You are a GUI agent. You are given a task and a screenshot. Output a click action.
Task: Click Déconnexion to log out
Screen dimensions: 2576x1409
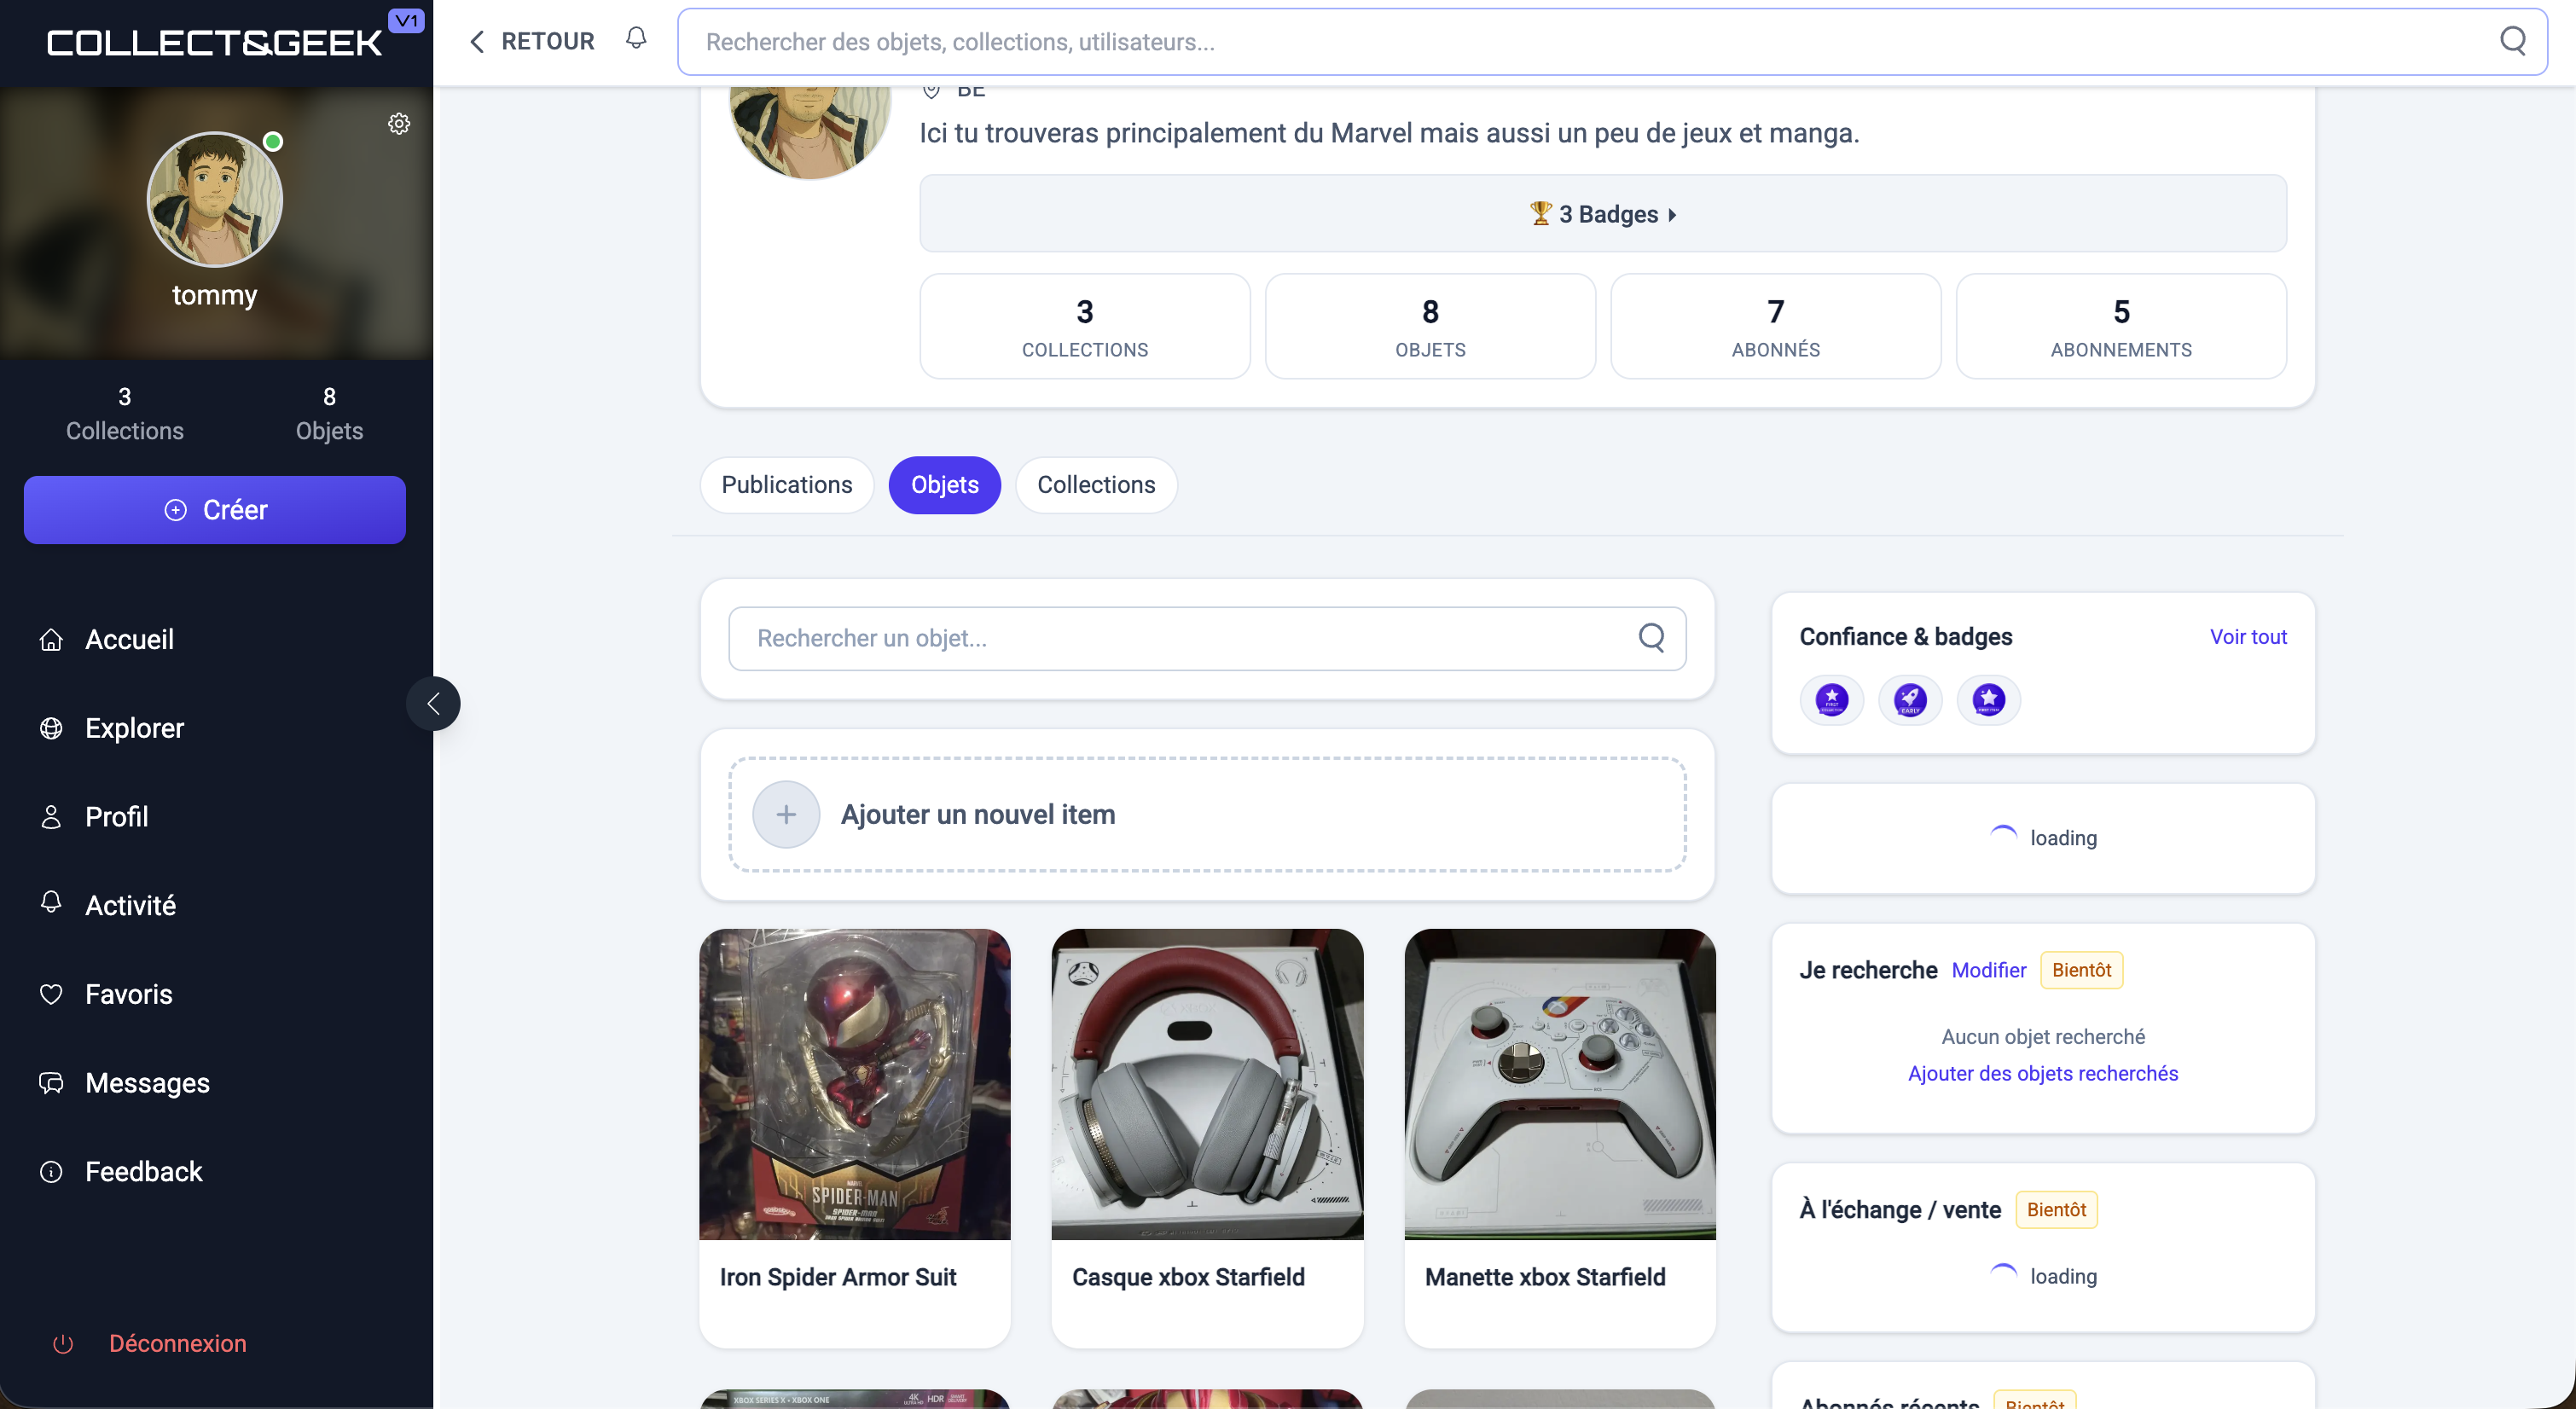(x=177, y=1343)
